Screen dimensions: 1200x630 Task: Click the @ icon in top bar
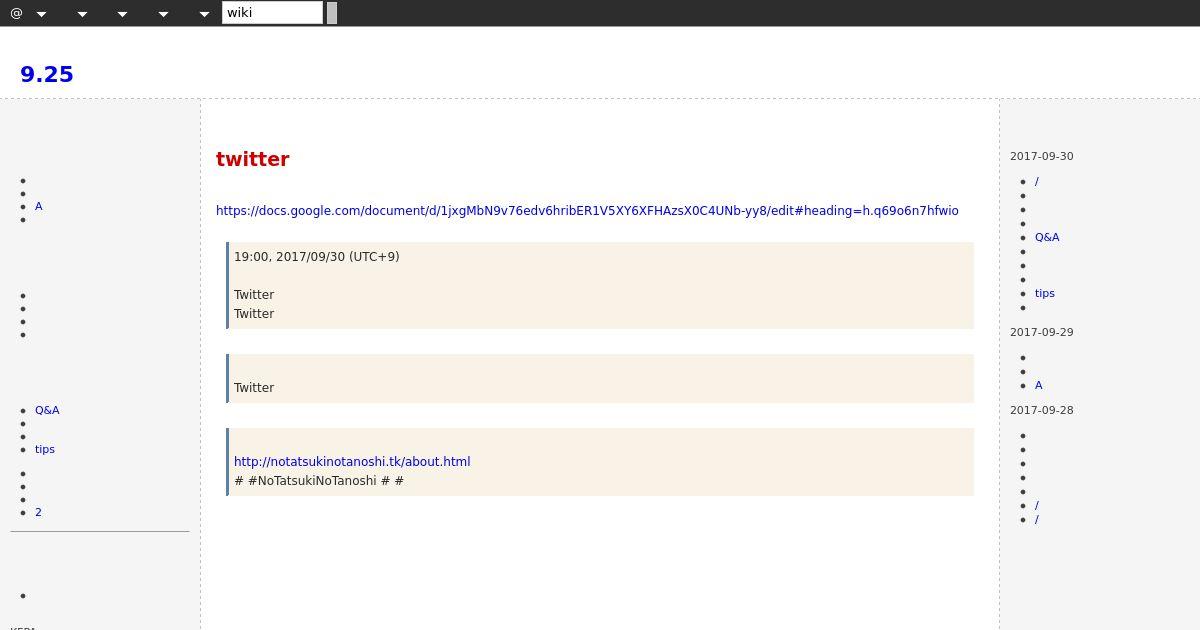[x=16, y=14]
